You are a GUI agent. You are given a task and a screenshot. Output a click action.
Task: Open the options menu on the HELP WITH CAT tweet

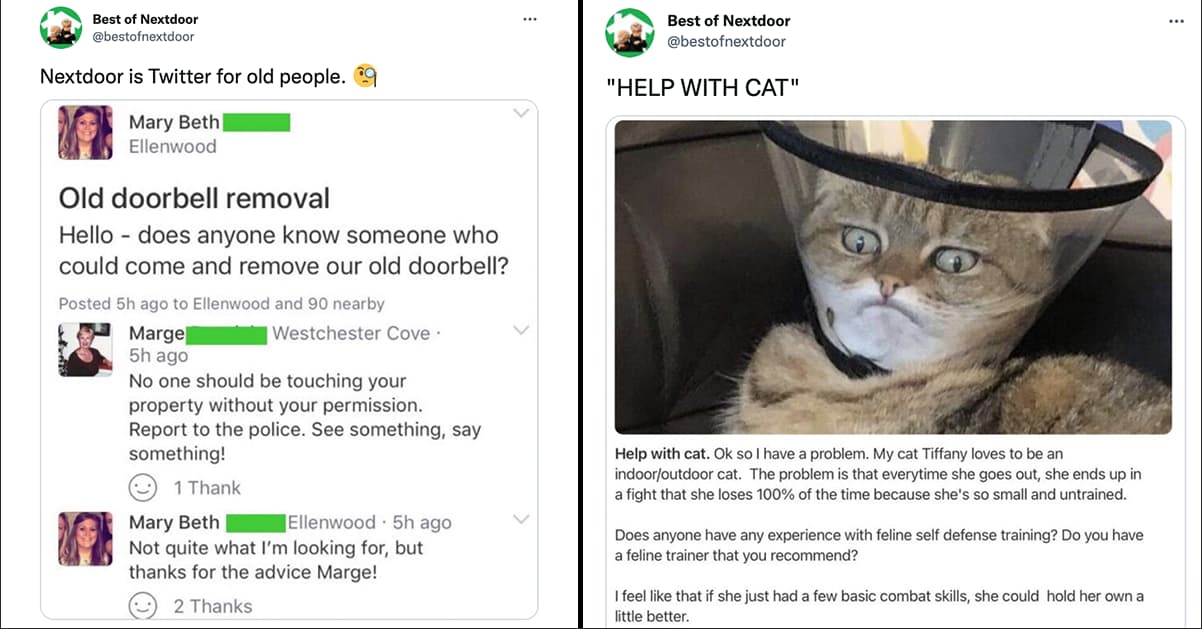pos(1176,22)
